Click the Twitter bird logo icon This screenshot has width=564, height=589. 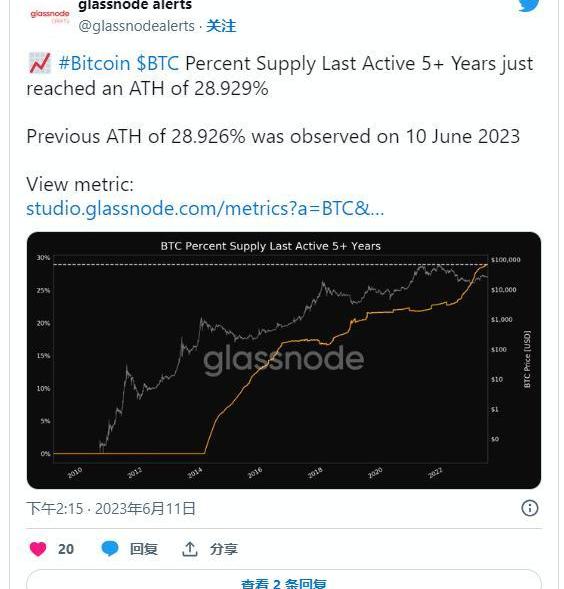529,5
